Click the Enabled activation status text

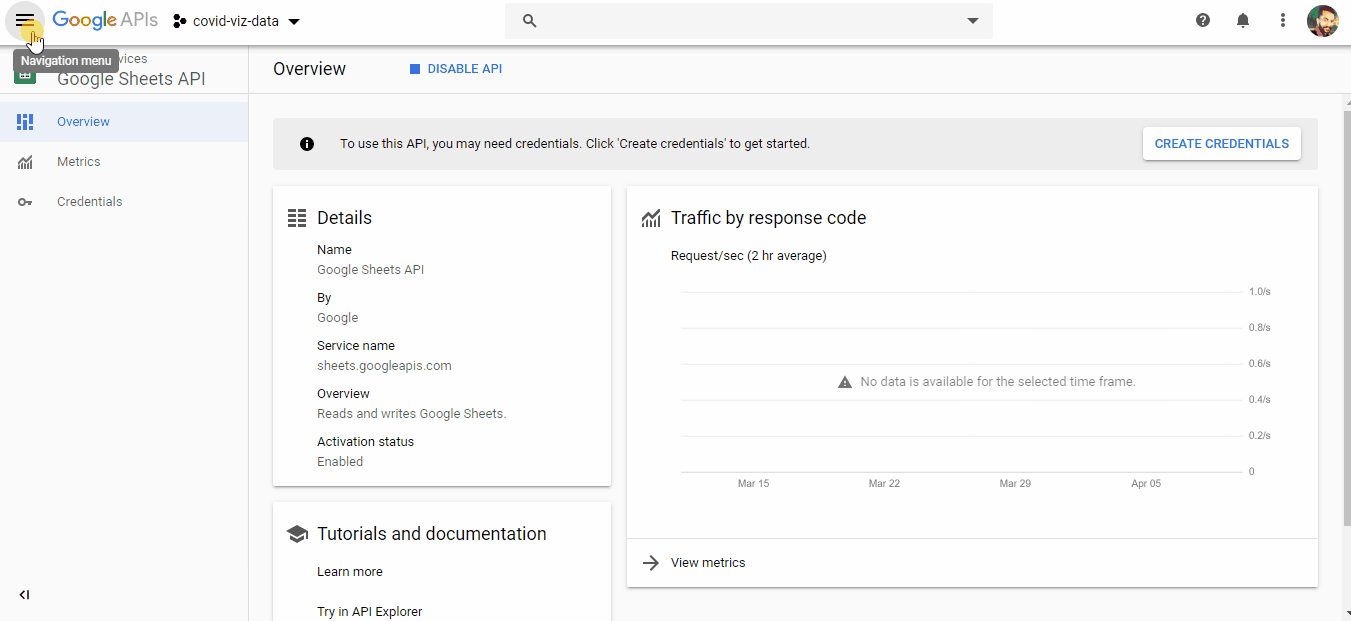(340, 462)
